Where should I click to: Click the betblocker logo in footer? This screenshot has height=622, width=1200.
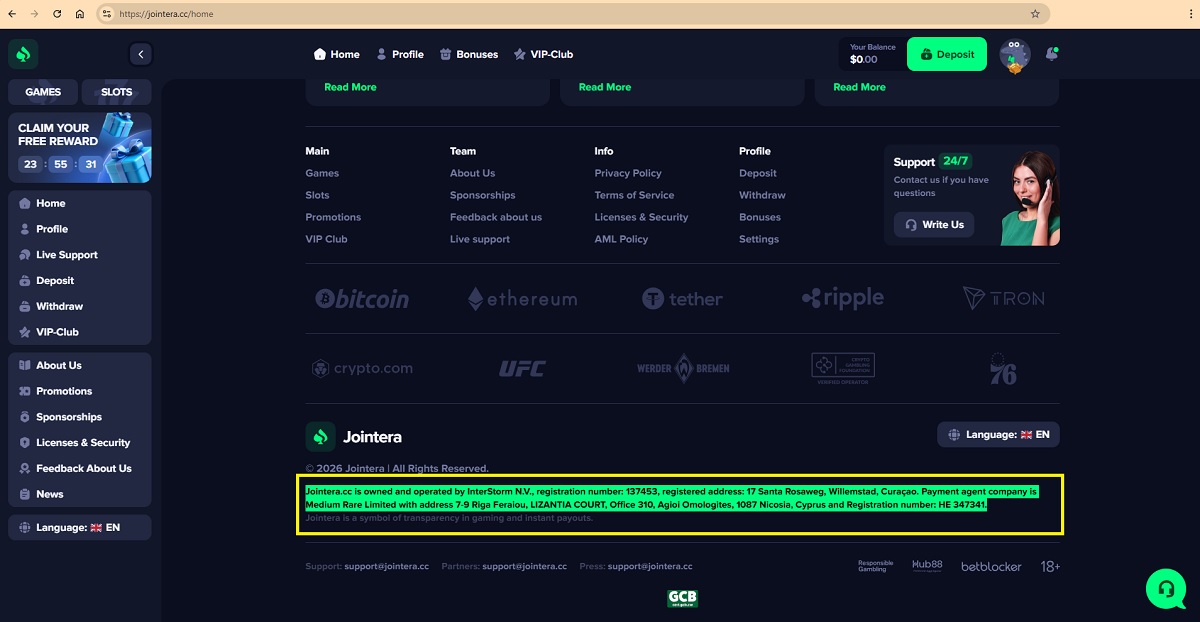(x=991, y=566)
